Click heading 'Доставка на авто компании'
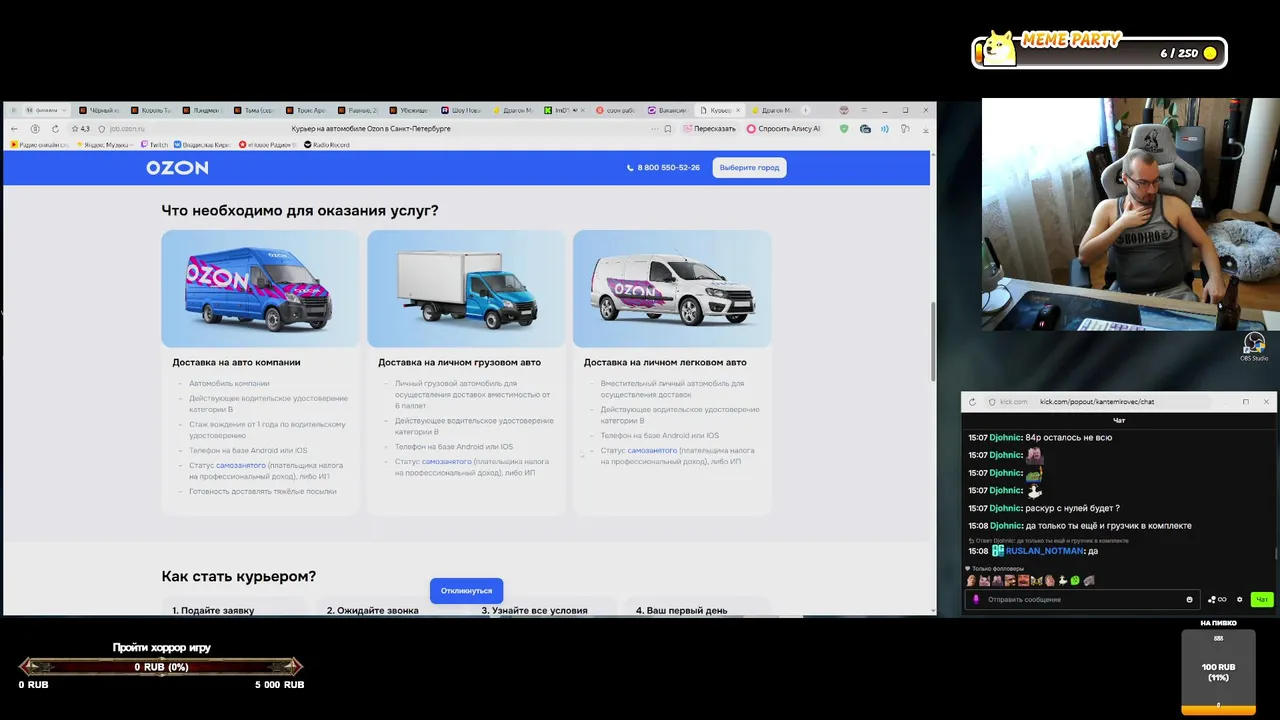 click(x=236, y=362)
